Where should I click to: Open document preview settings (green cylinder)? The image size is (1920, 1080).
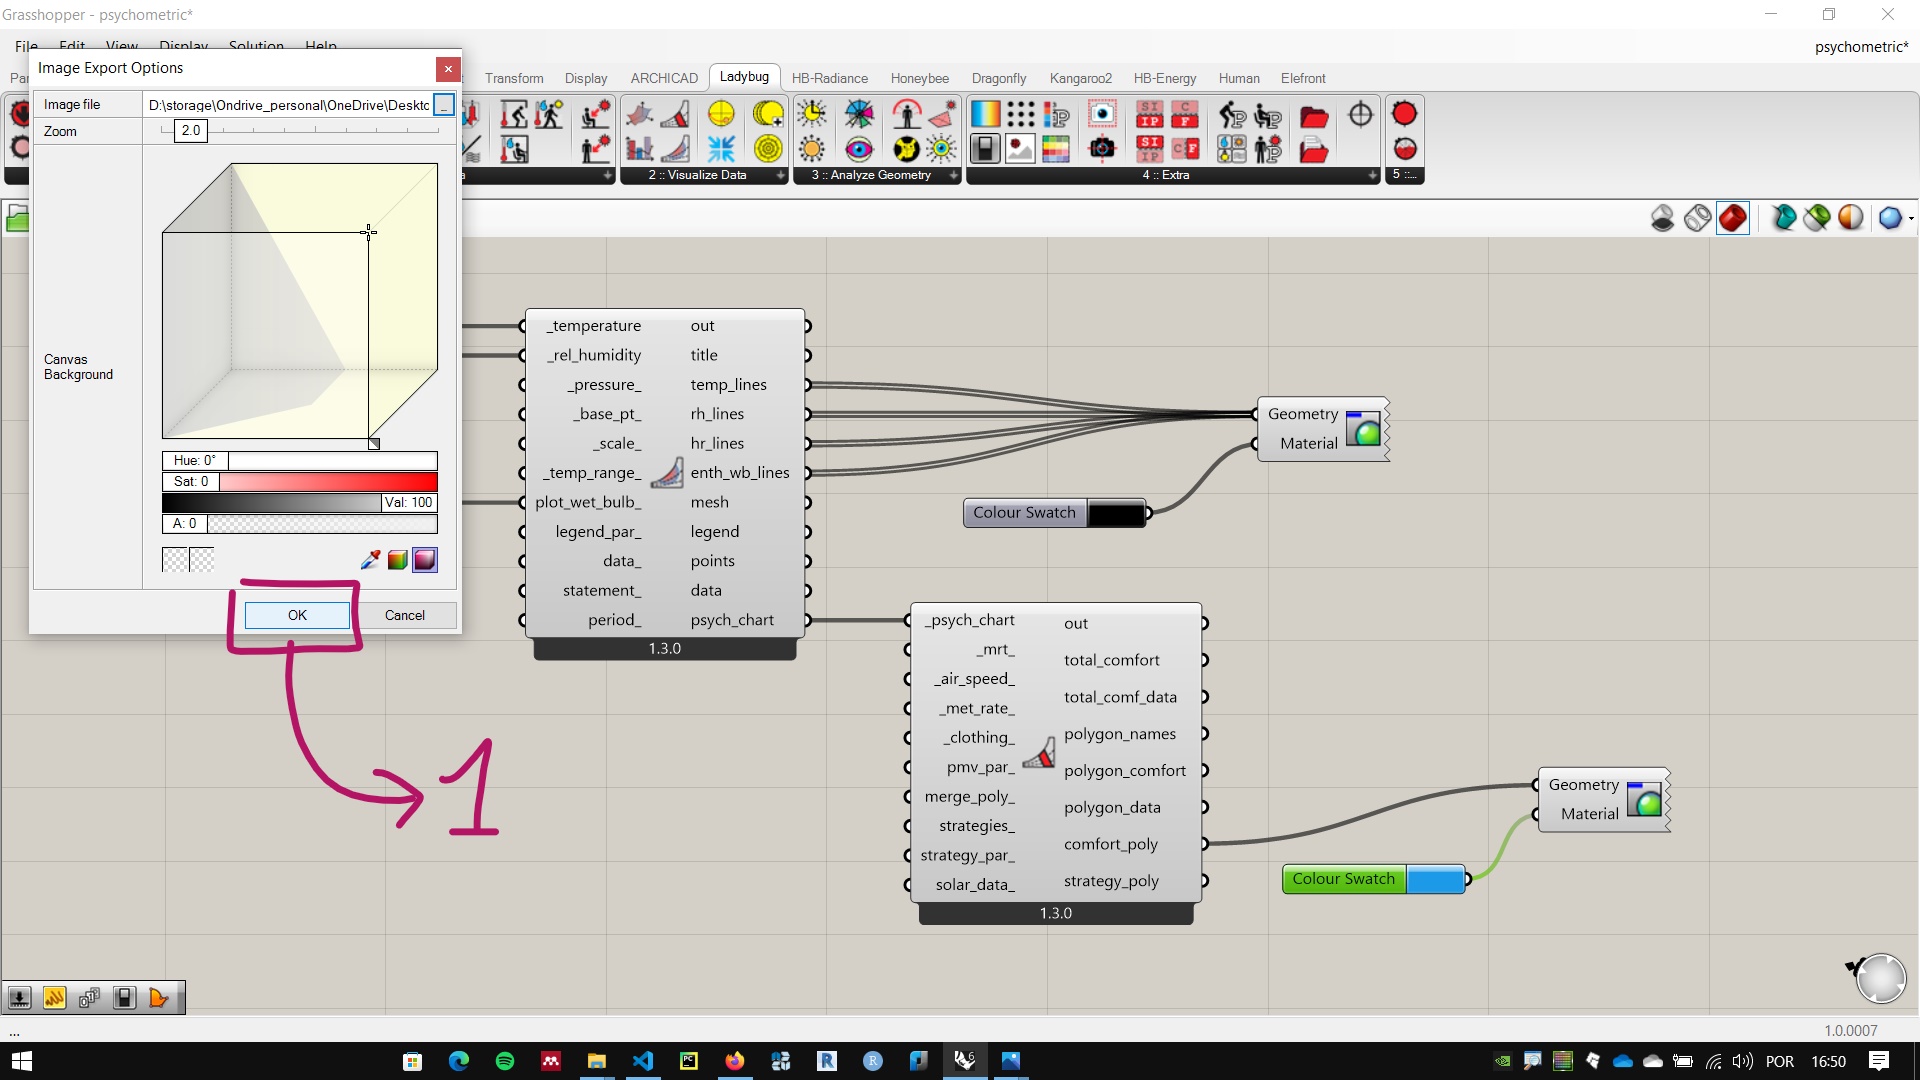[1817, 217]
